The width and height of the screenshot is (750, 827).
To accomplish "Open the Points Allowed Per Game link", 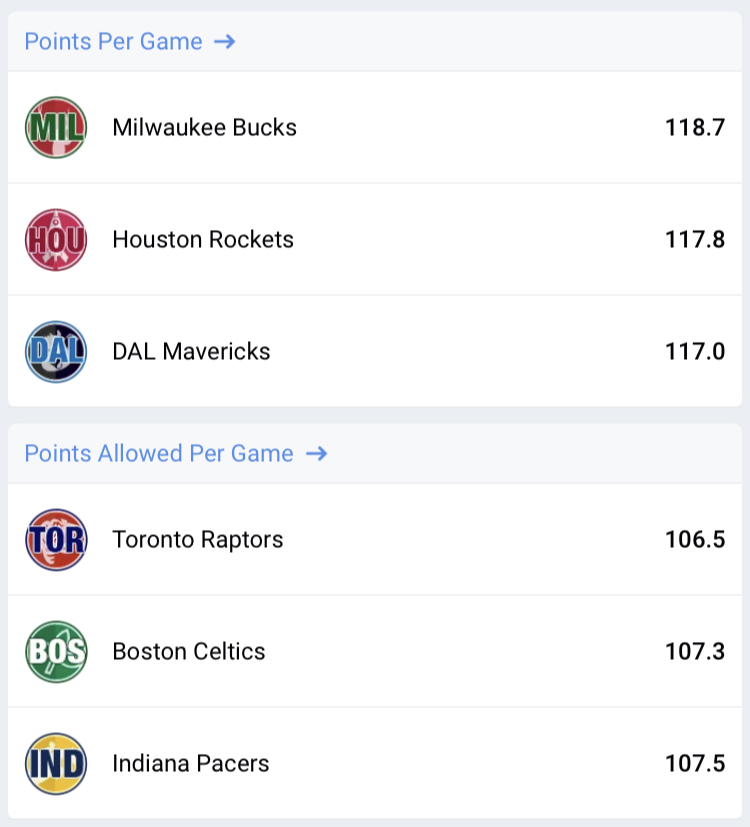I will pos(159,454).
